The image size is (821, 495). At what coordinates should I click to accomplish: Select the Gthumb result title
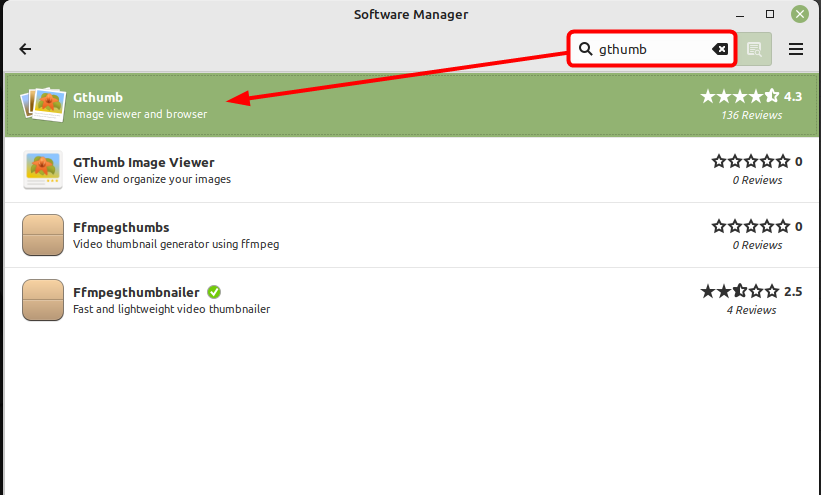(98, 97)
